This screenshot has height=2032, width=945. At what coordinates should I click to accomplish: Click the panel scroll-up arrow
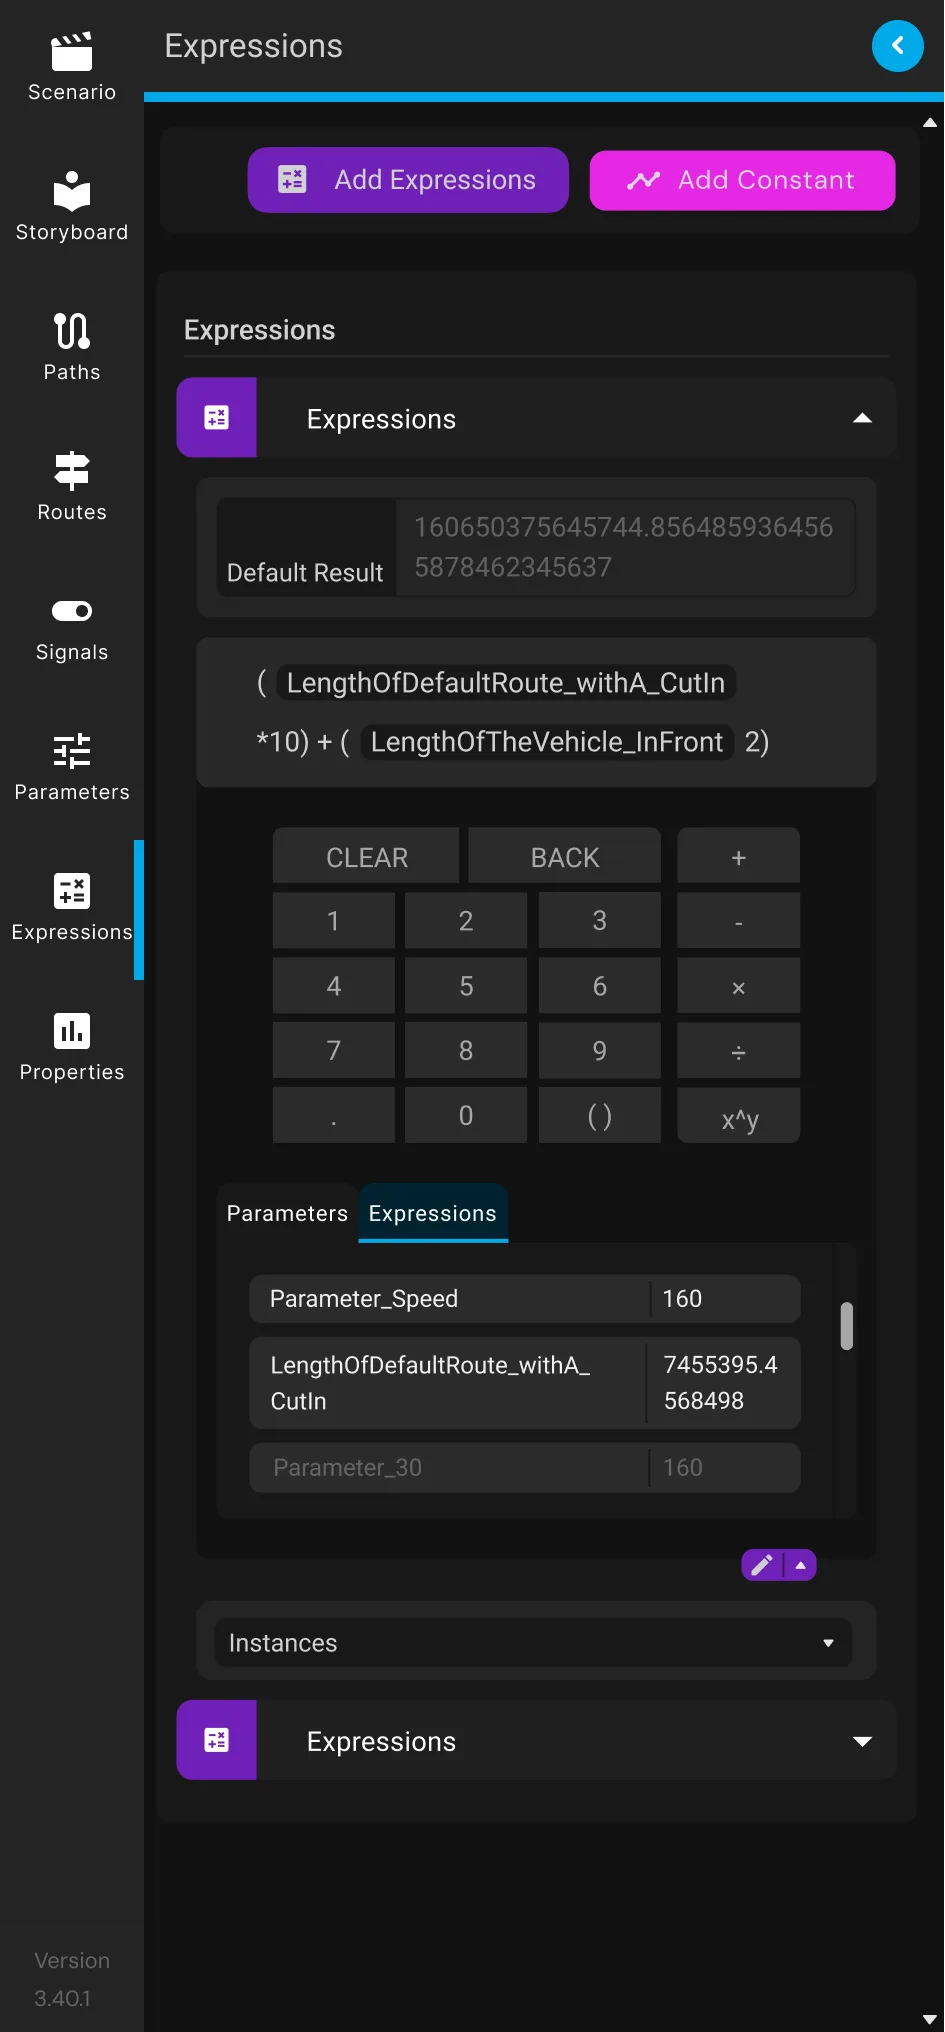[930, 123]
